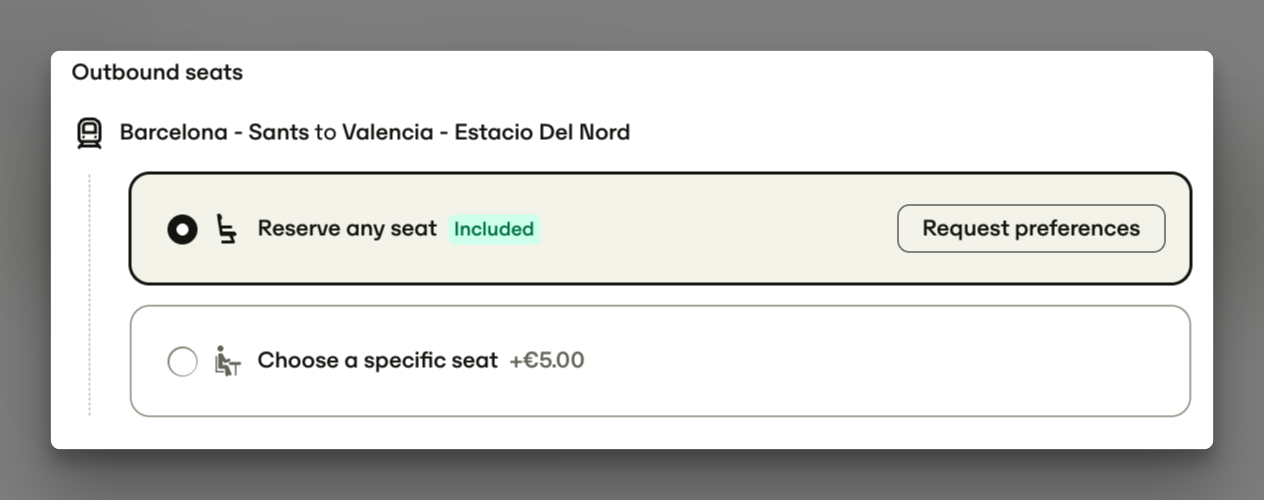The width and height of the screenshot is (1264, 500).
Task: Click the train icon beside the route
Action: point(89,133)
